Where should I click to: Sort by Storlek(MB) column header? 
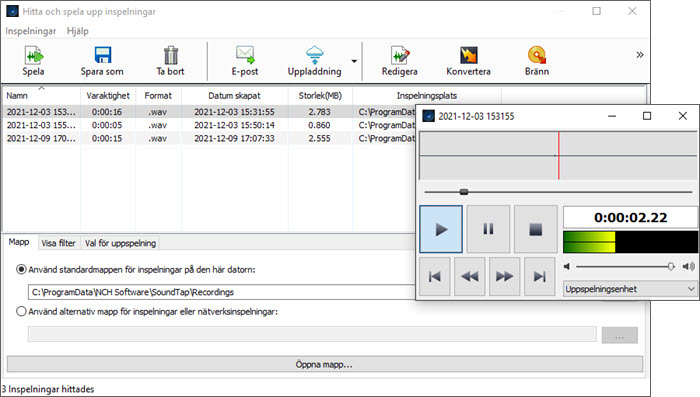click(320, 96)
